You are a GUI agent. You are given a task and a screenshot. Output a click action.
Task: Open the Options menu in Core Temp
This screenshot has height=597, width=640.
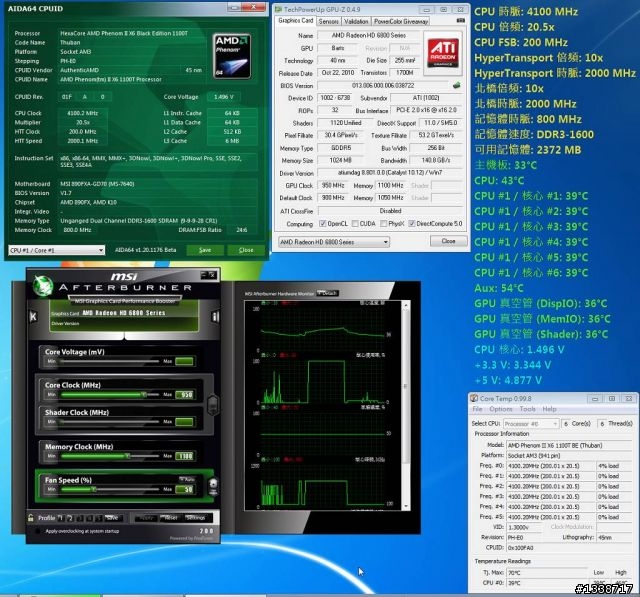[x=500, y=409]
